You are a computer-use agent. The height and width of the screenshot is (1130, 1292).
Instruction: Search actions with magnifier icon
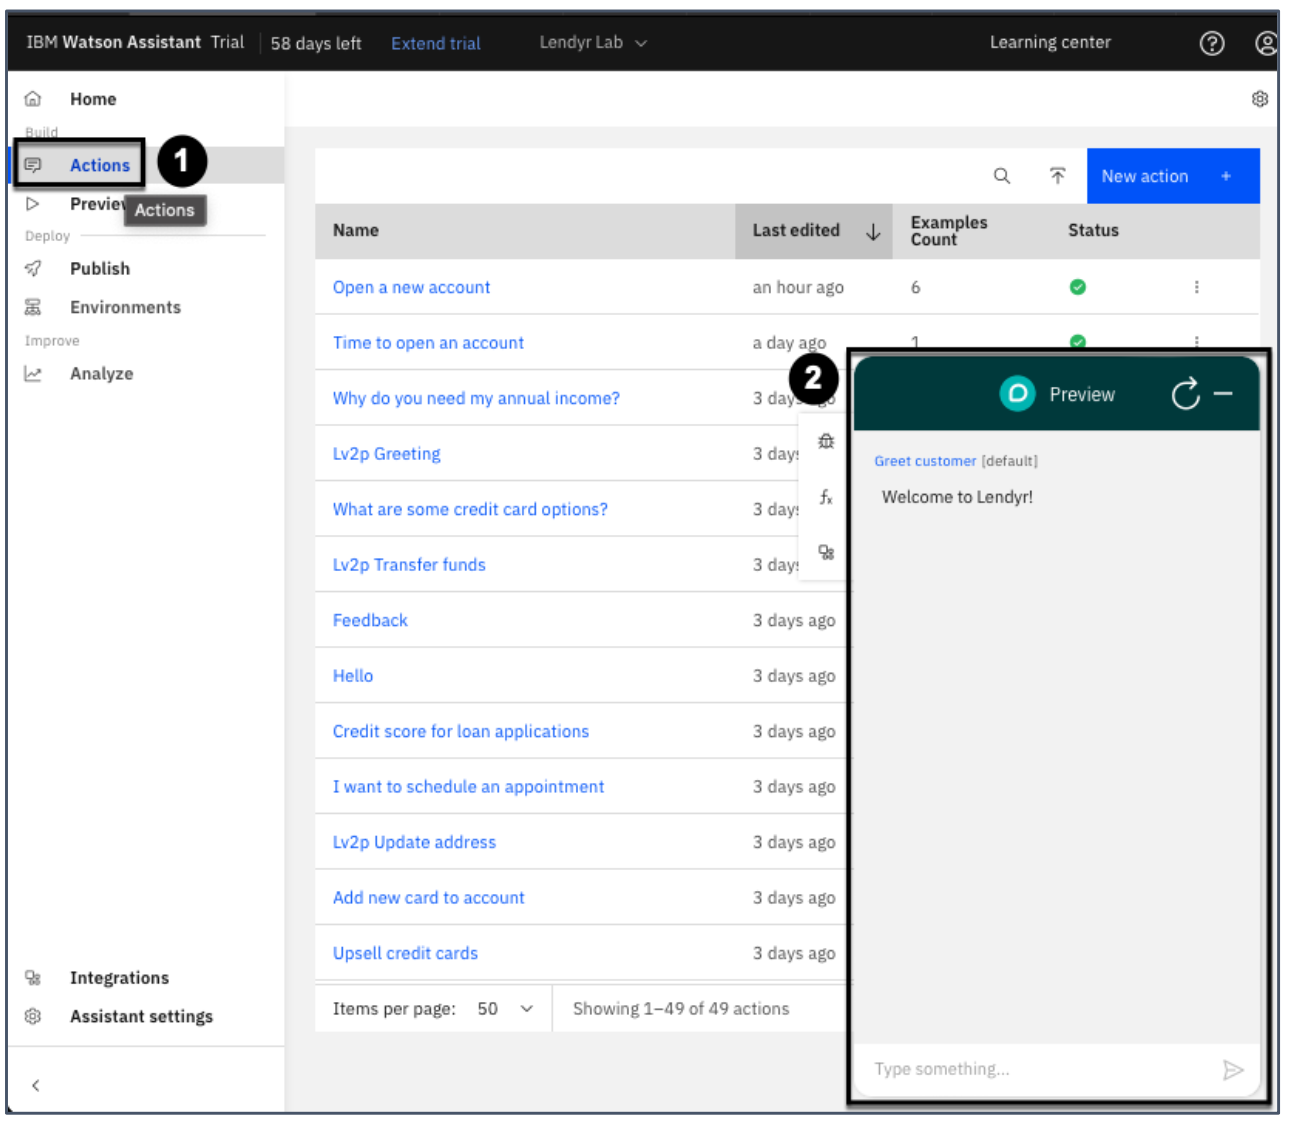[1001, 176]
